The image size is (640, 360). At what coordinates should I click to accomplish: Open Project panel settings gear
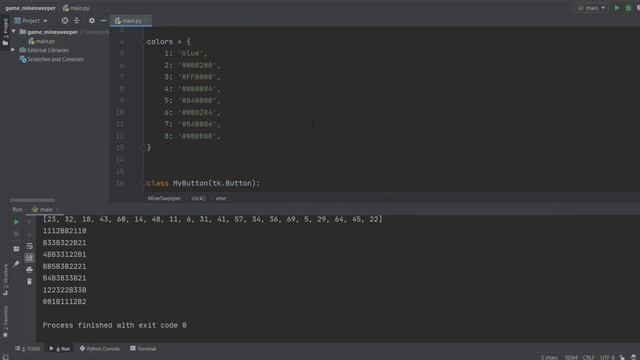pos(91,20)
